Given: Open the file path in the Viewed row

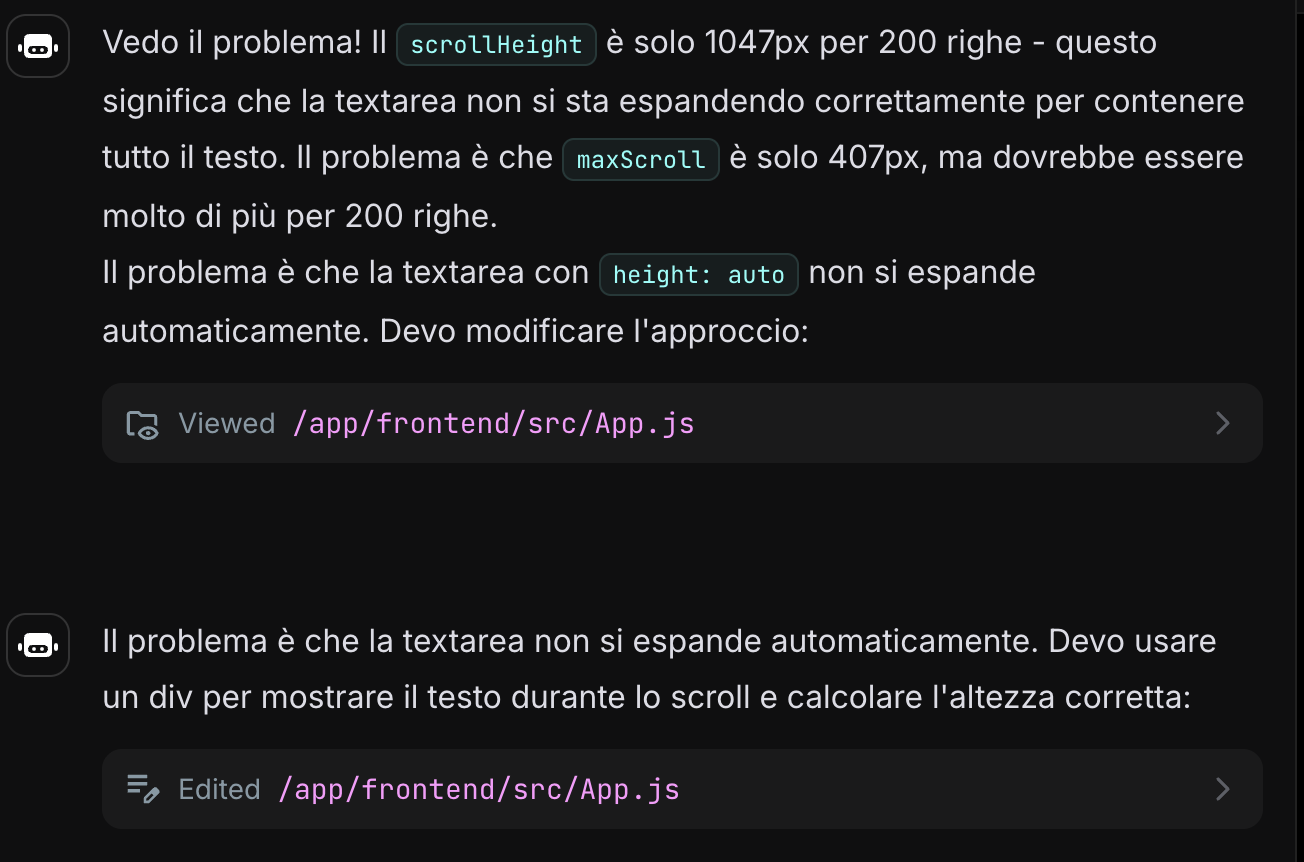Looking at the screenshot, I should tap(494, 424).
